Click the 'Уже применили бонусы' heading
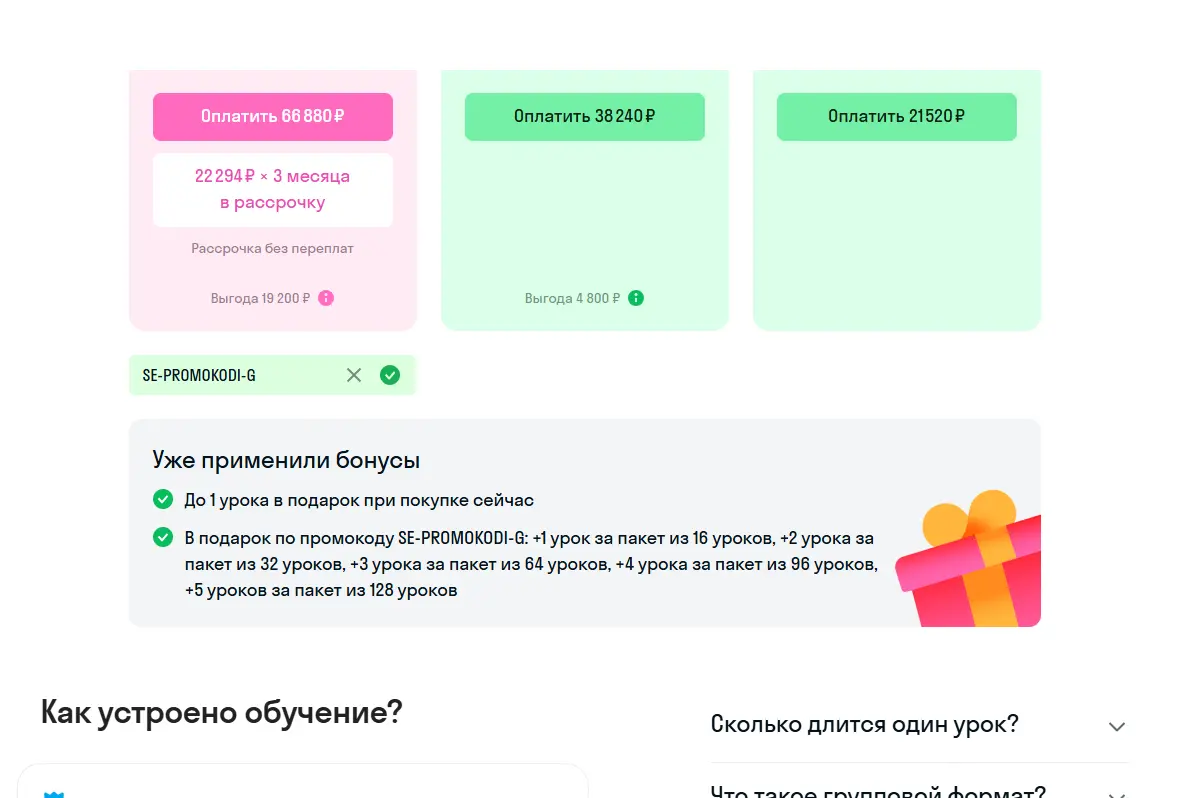The width and height of the screenshot is (1195, 798). point(286,460)
